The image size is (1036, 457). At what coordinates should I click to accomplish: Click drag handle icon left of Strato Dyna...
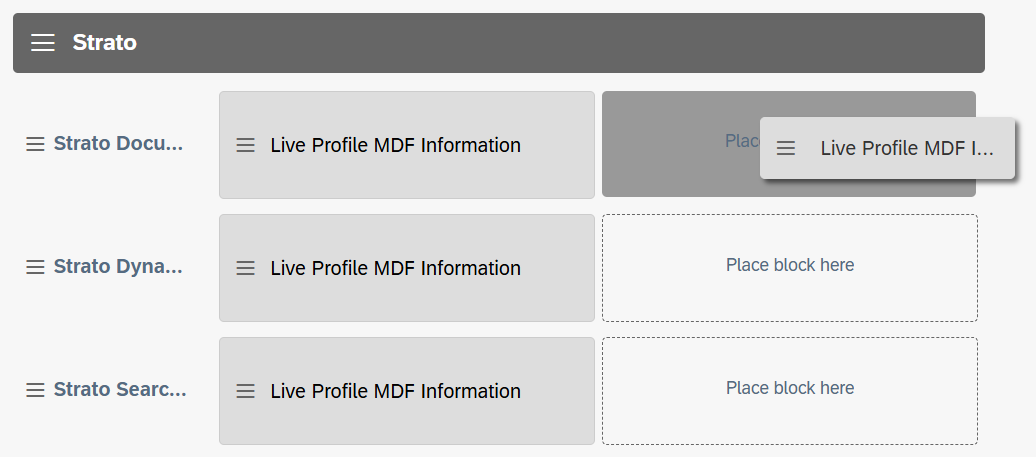click(x=35, y=267)
